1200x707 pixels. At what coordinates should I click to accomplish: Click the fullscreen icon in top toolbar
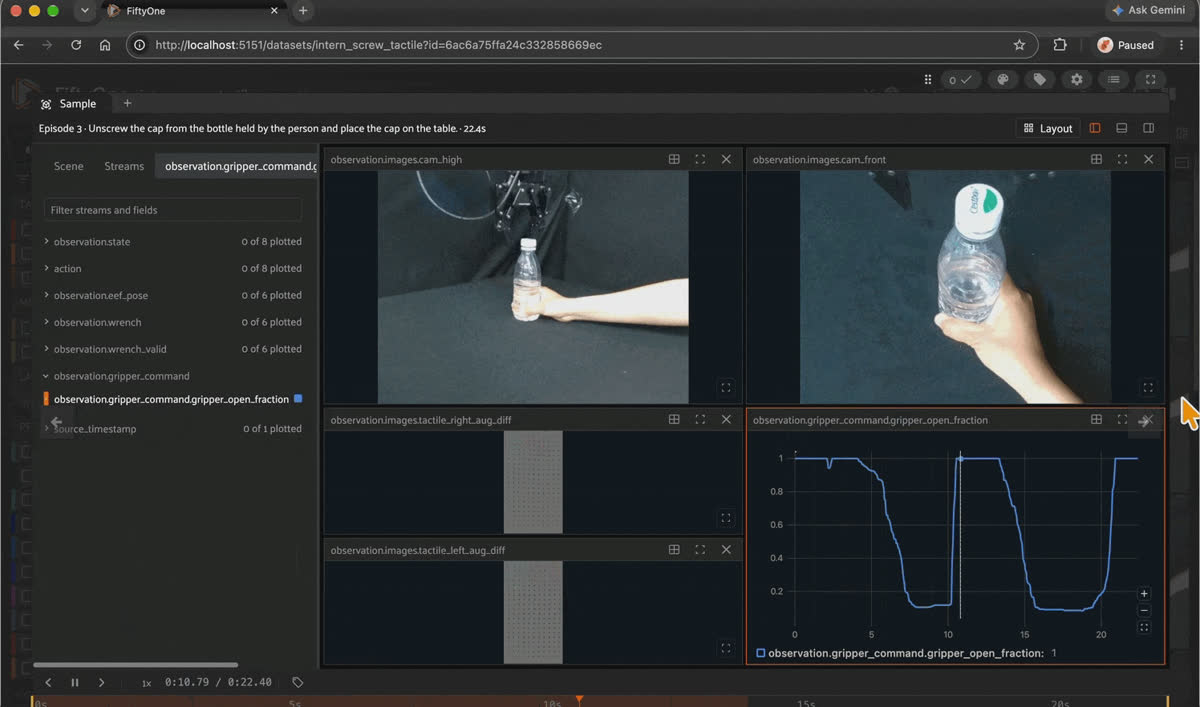click(1150, 80)
